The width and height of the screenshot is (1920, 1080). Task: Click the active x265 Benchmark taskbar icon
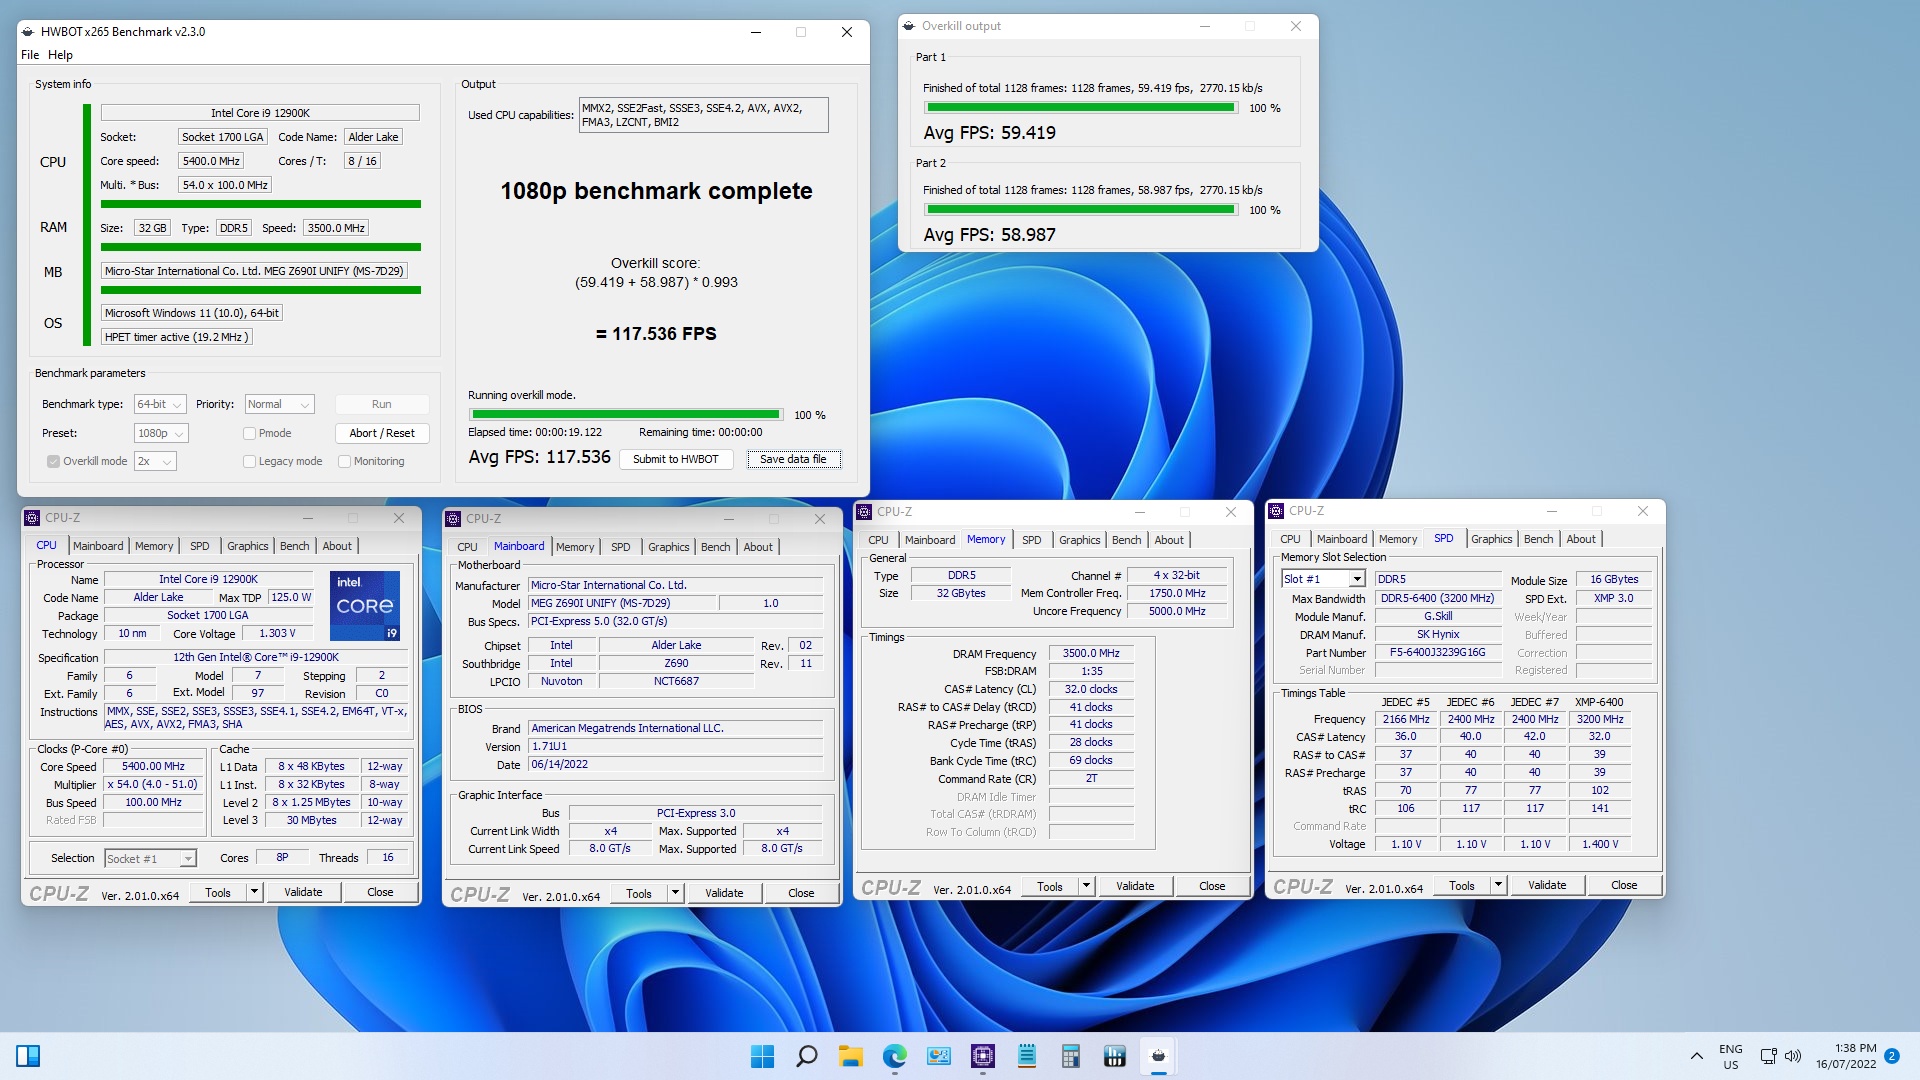pyautogui.click(x=1158, y=1056)
